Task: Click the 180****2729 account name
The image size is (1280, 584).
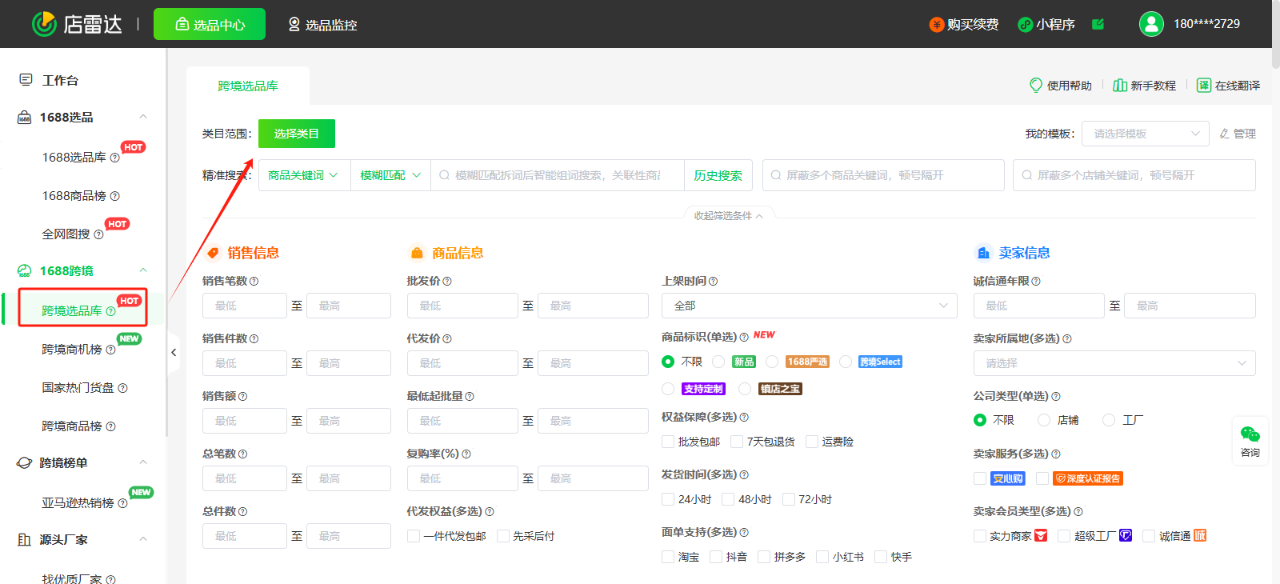Action: [1207, 24]
